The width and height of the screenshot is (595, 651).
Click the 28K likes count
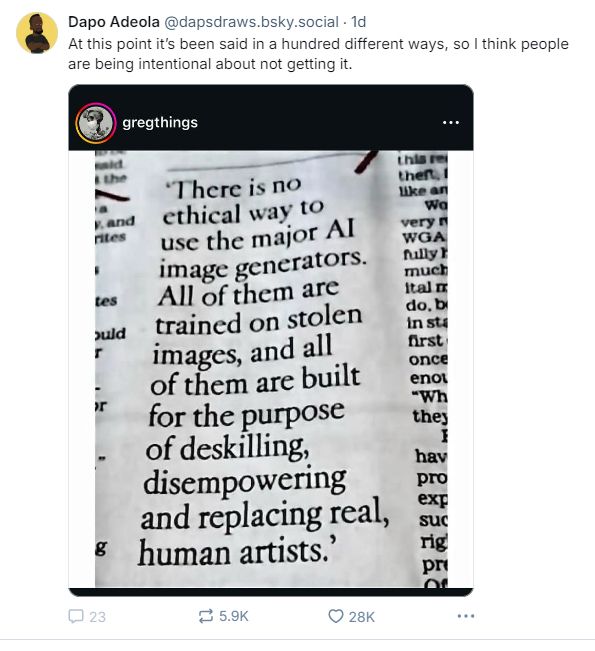(x=361, y=617)
